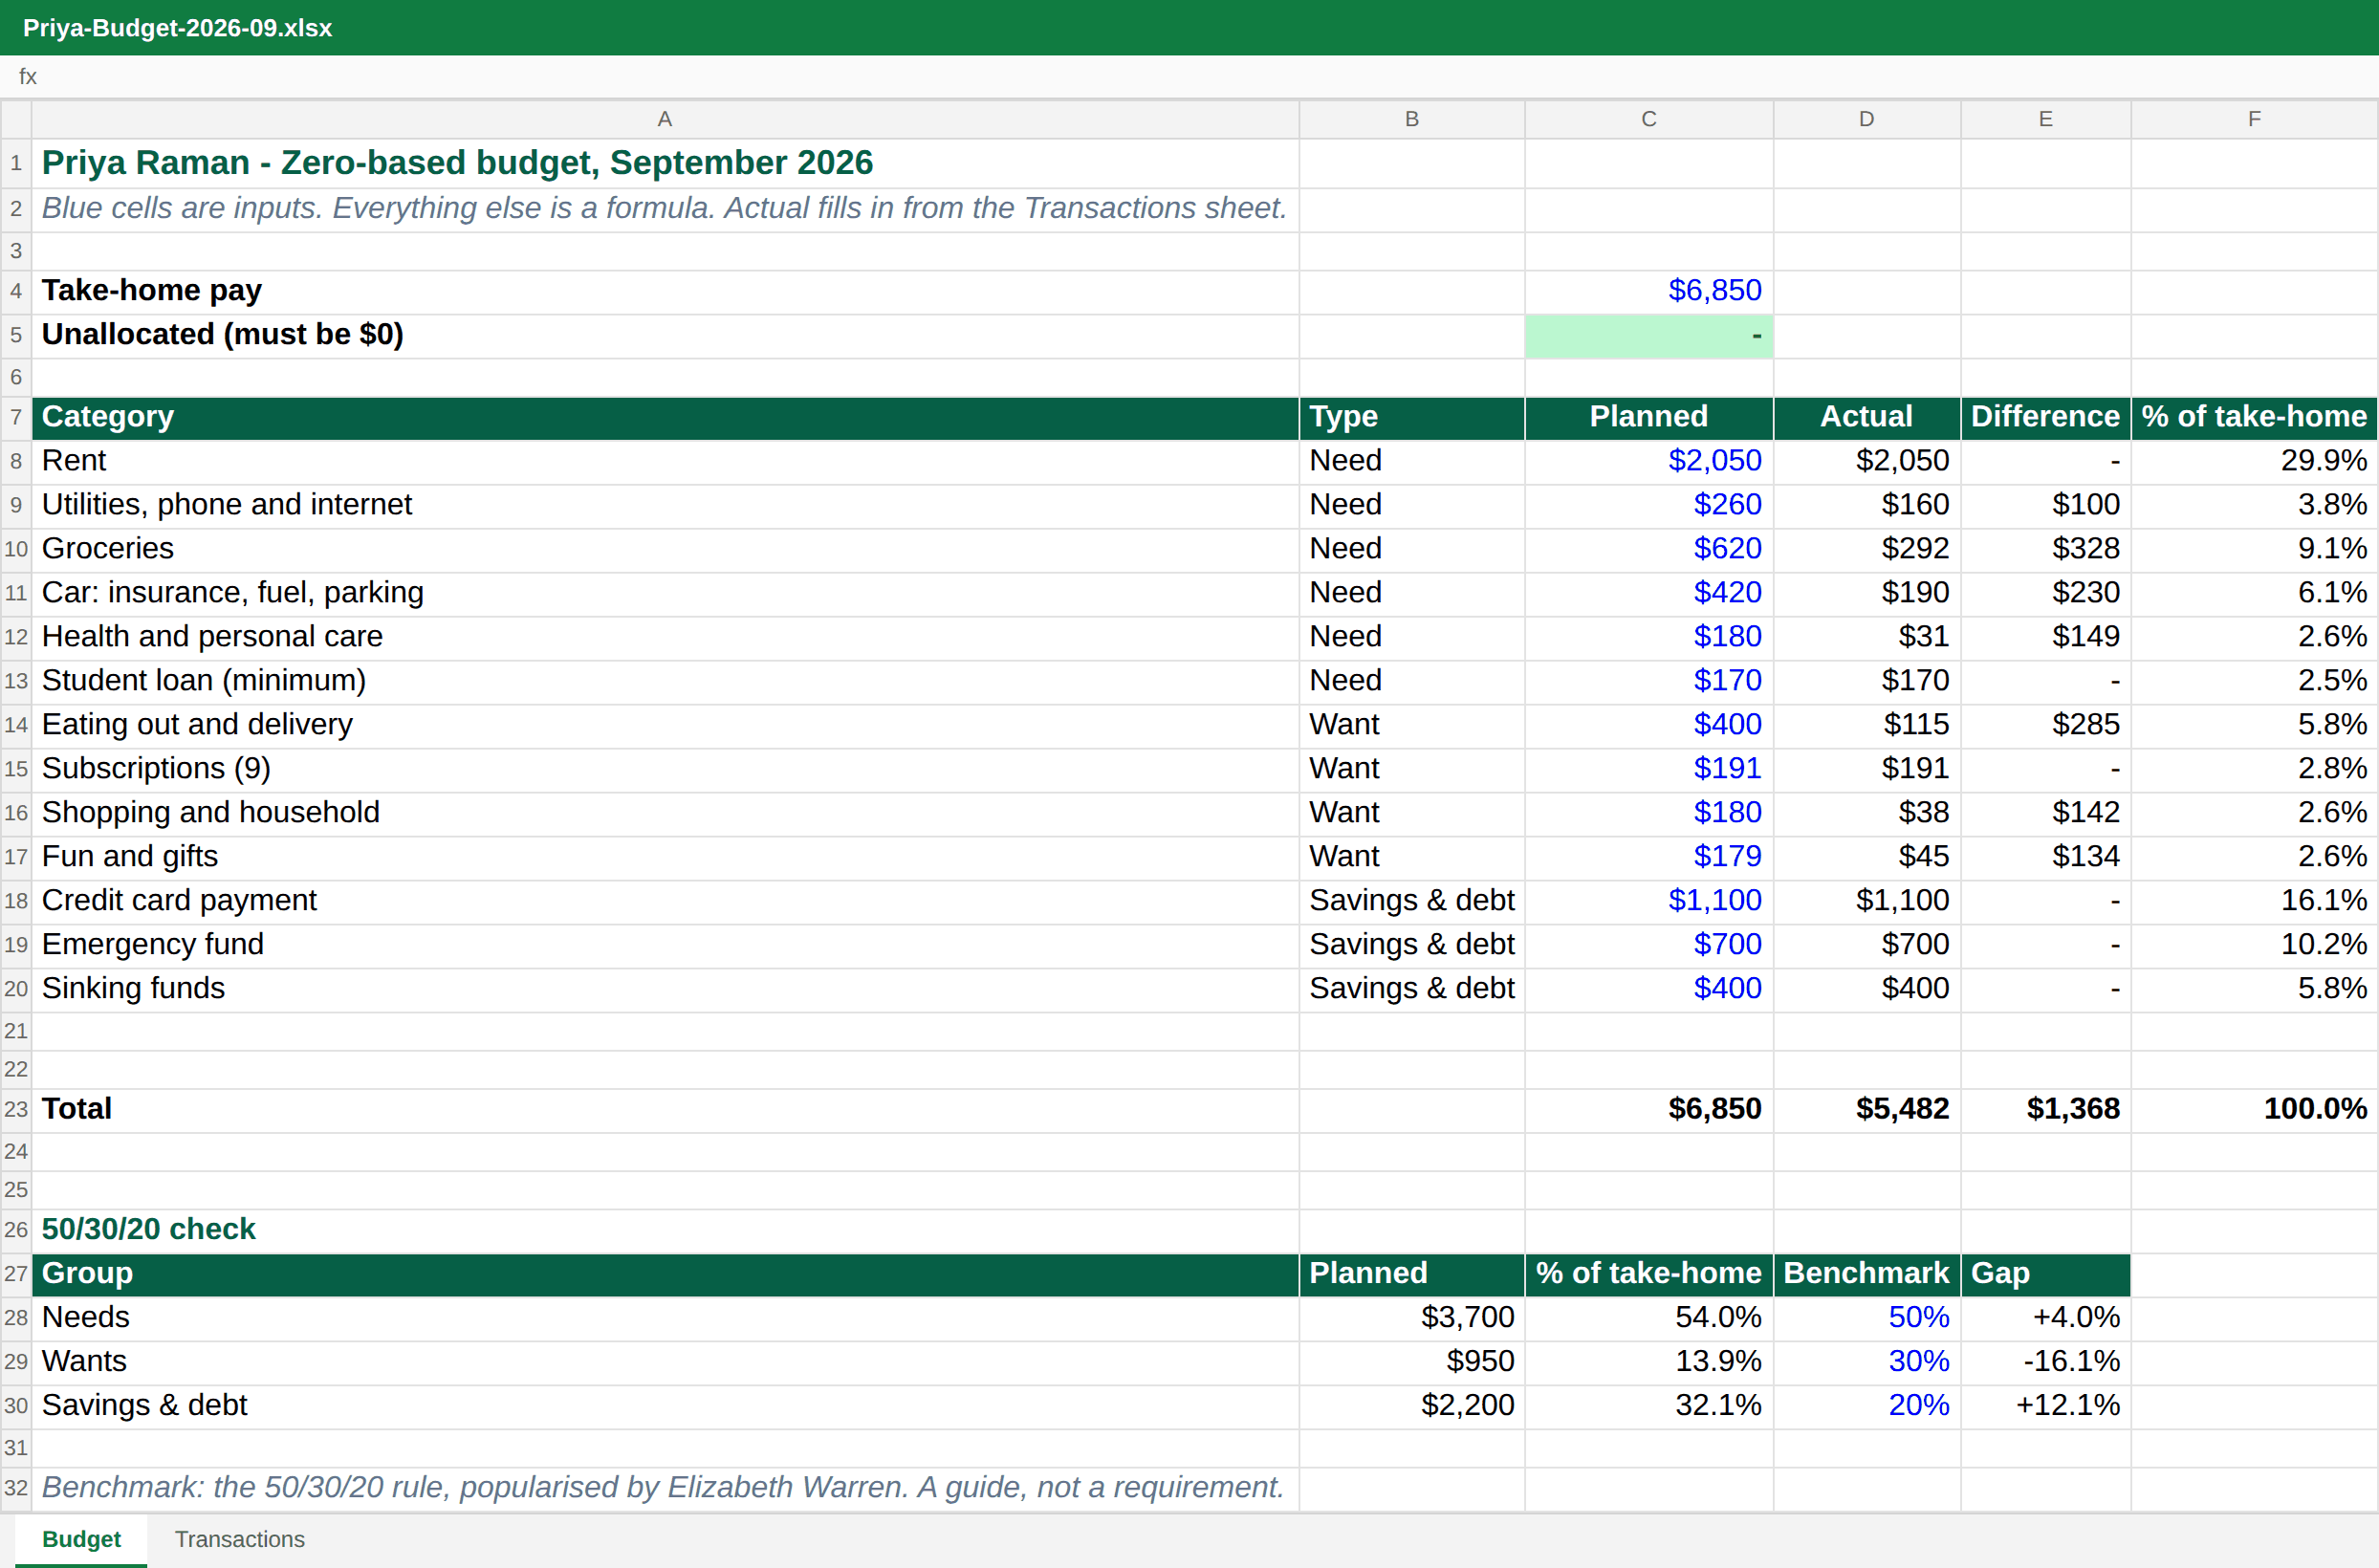Image resolution: width=2379 pixels, height=1568 pixels.
Task: Select row 23 header
Action: click(x=16, y=1109)
